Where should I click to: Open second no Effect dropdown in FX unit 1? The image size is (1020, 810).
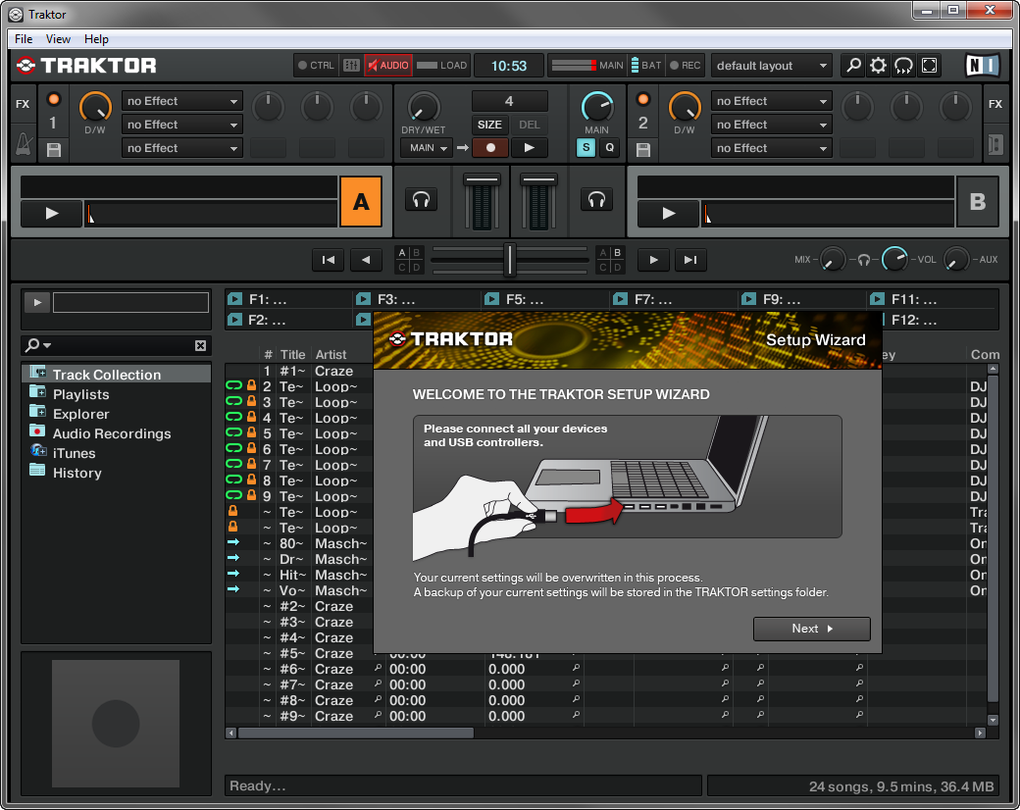click(x=182, y=124)
